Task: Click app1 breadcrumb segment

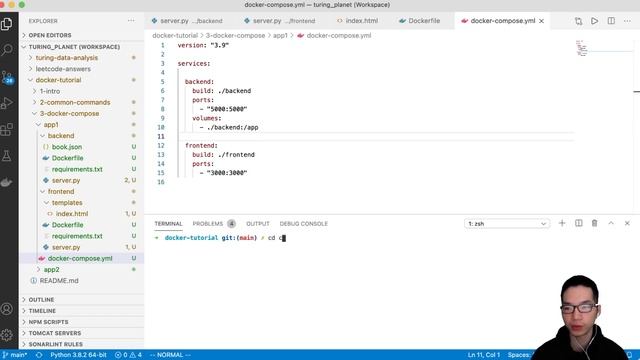Action: click(x=280, y=36)
